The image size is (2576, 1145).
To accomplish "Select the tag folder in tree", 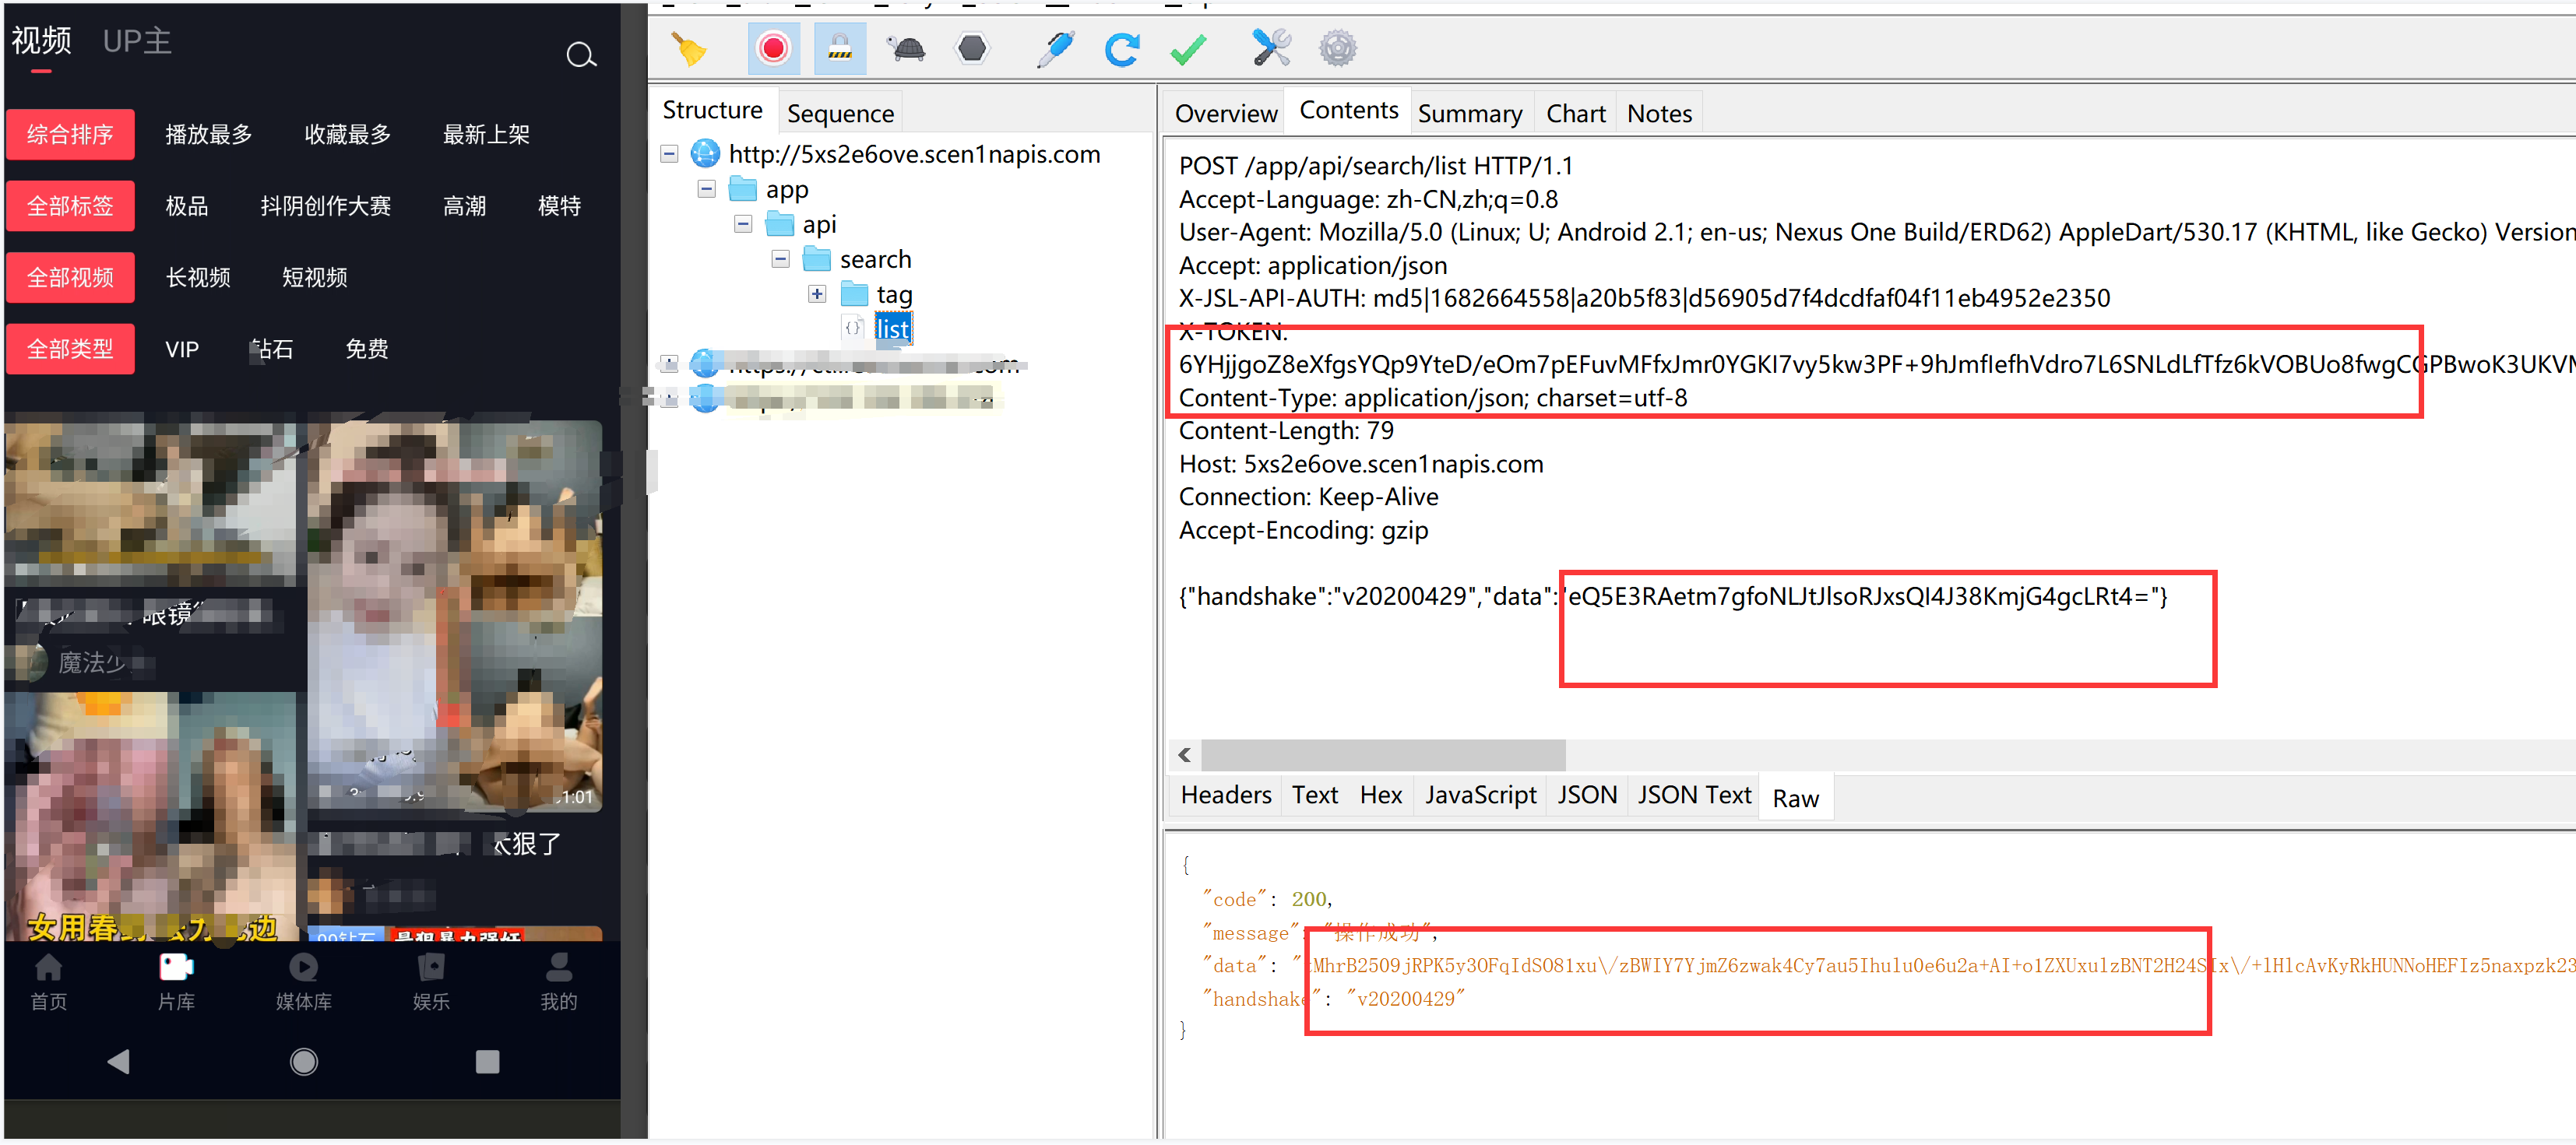I will coord(894,294).
